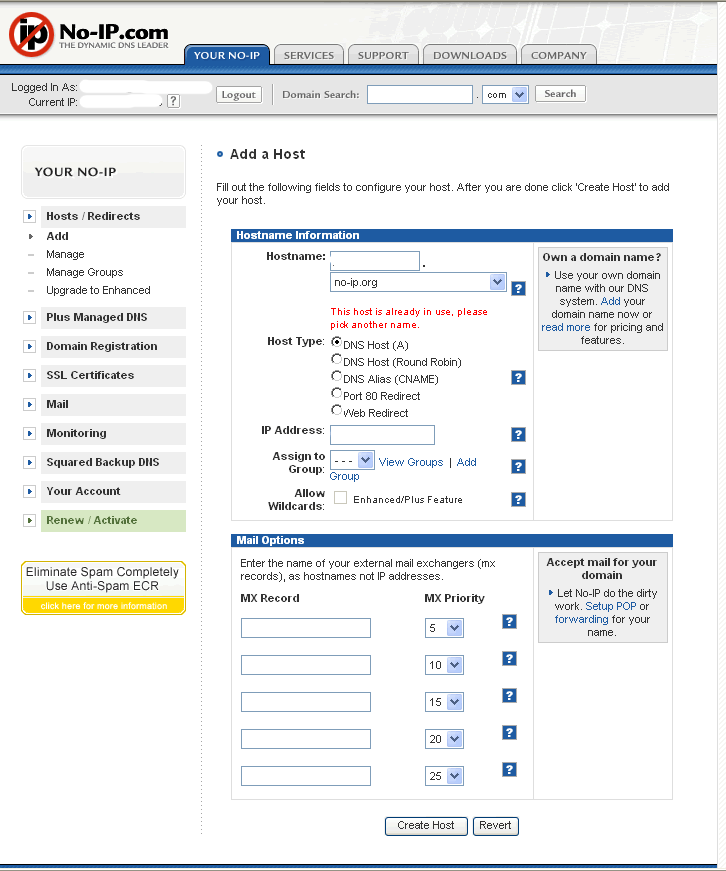The width and height of the screenshot is (726, 871).
Task: Click arrow icon beside Plus Managed DNS
Action: [30, 318]
